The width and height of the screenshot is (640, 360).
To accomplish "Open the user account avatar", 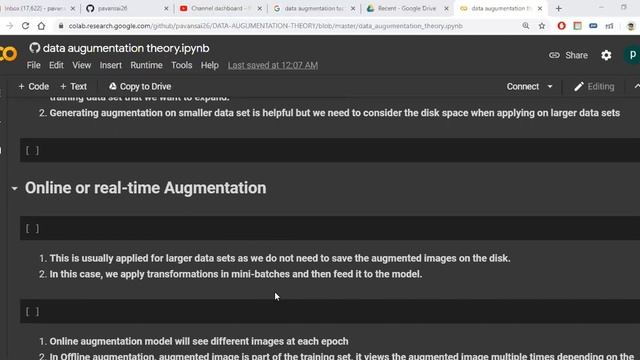I will coord(632,55).
